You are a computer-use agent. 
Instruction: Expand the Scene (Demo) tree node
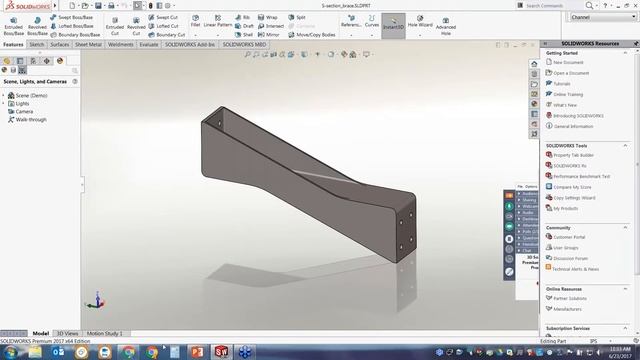4,96
